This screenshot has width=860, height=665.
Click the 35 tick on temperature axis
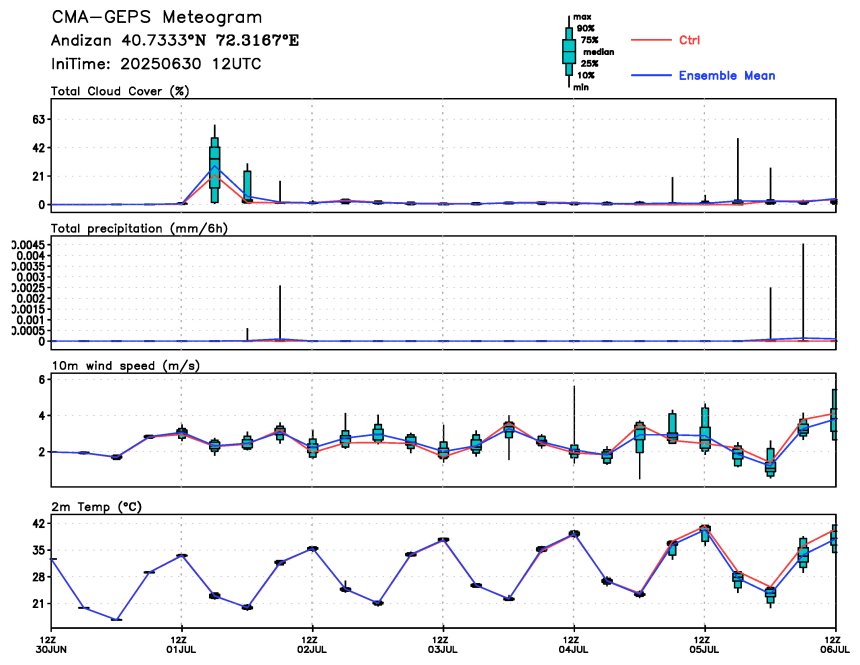coord(41,550)
